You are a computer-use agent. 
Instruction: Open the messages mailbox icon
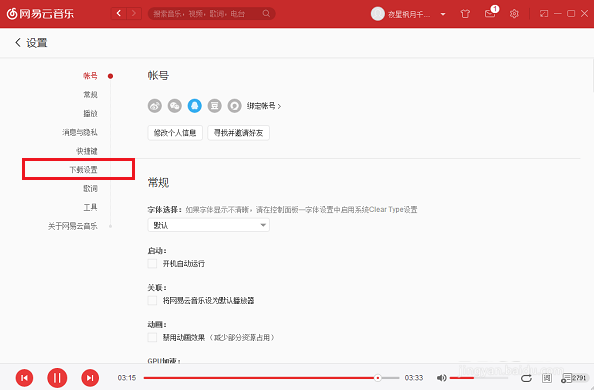tap(490, 14)
